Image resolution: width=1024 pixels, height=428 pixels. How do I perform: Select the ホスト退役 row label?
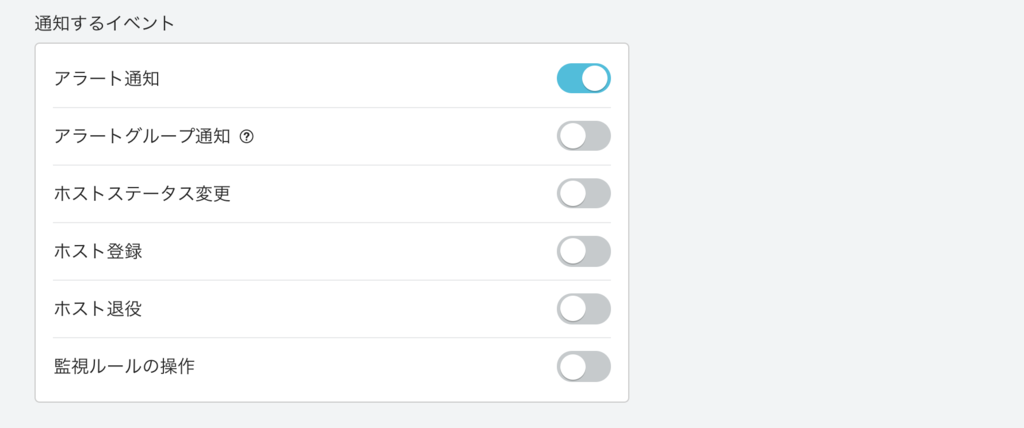click(x=98, y=308)
